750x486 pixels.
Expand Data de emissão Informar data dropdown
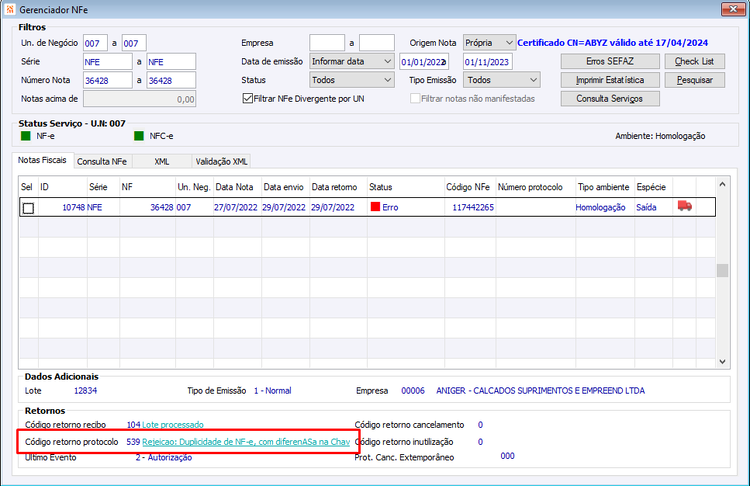[x=352, y=61]
